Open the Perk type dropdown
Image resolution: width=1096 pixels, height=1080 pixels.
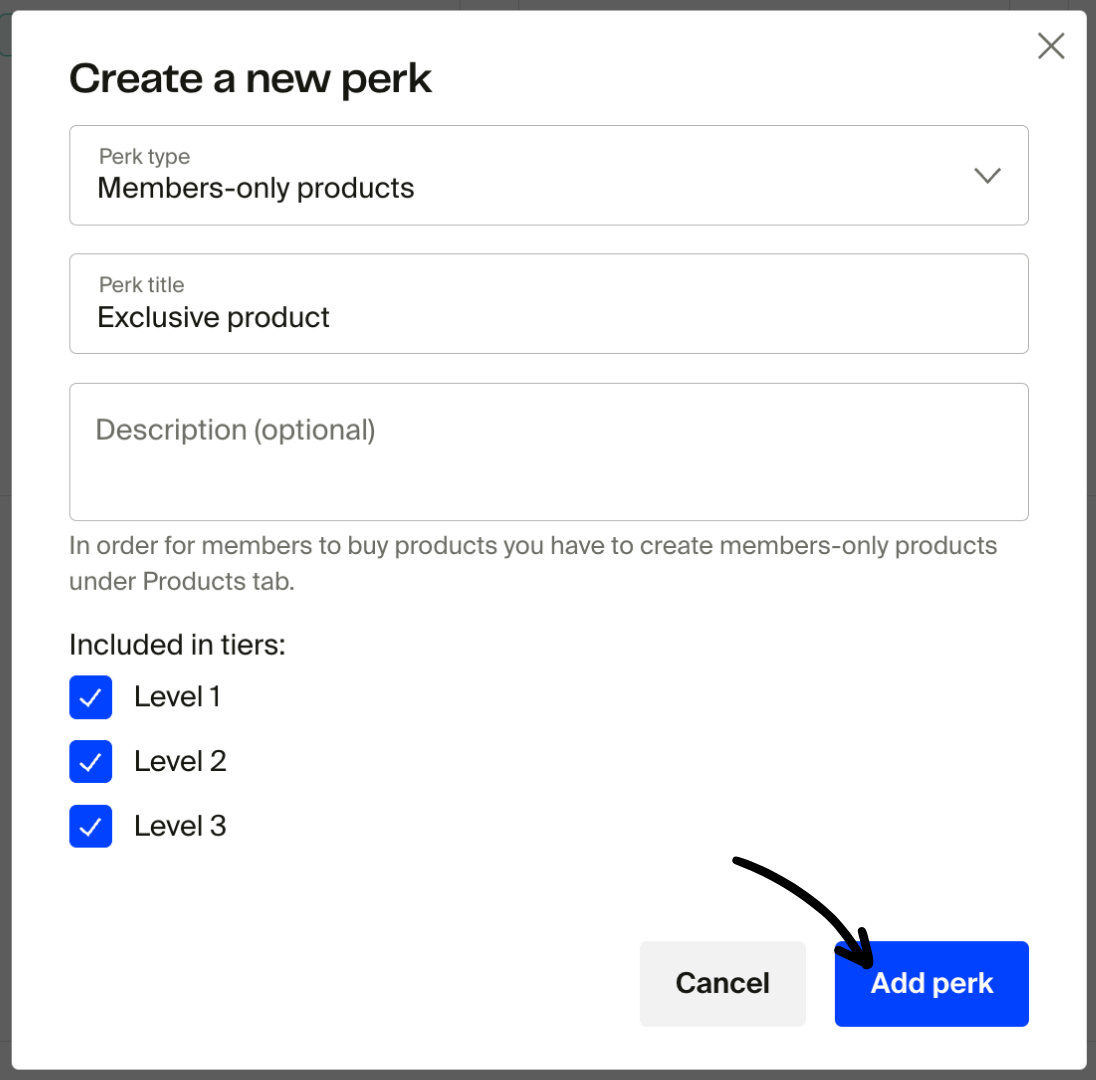[548, 175]
